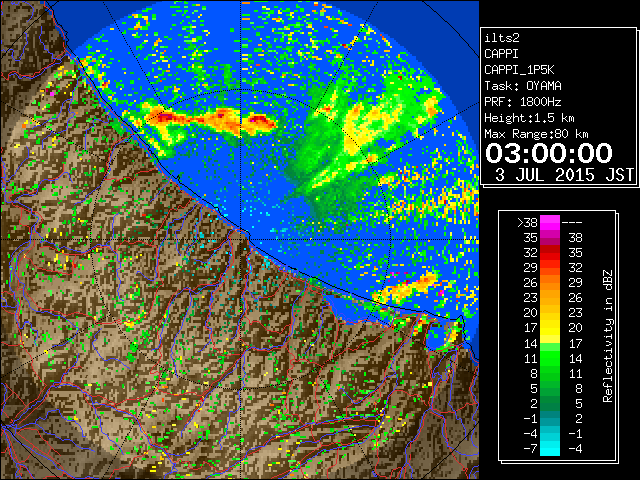Click the 'CAPPI' product label

click(501, 54)
